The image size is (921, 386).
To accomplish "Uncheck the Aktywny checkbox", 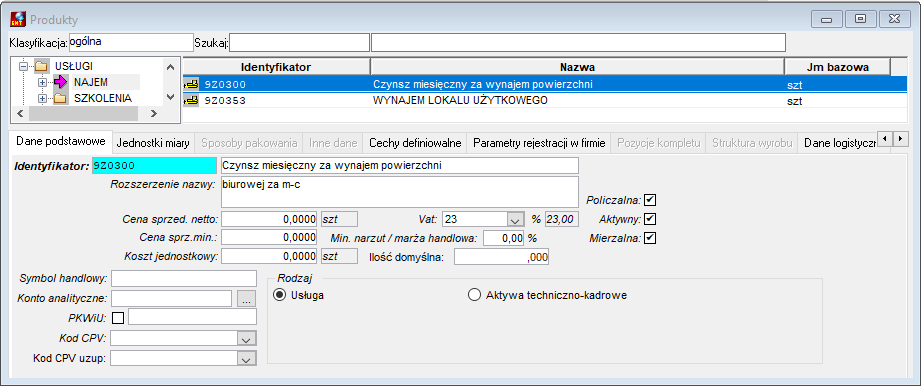I will [650, 219].
